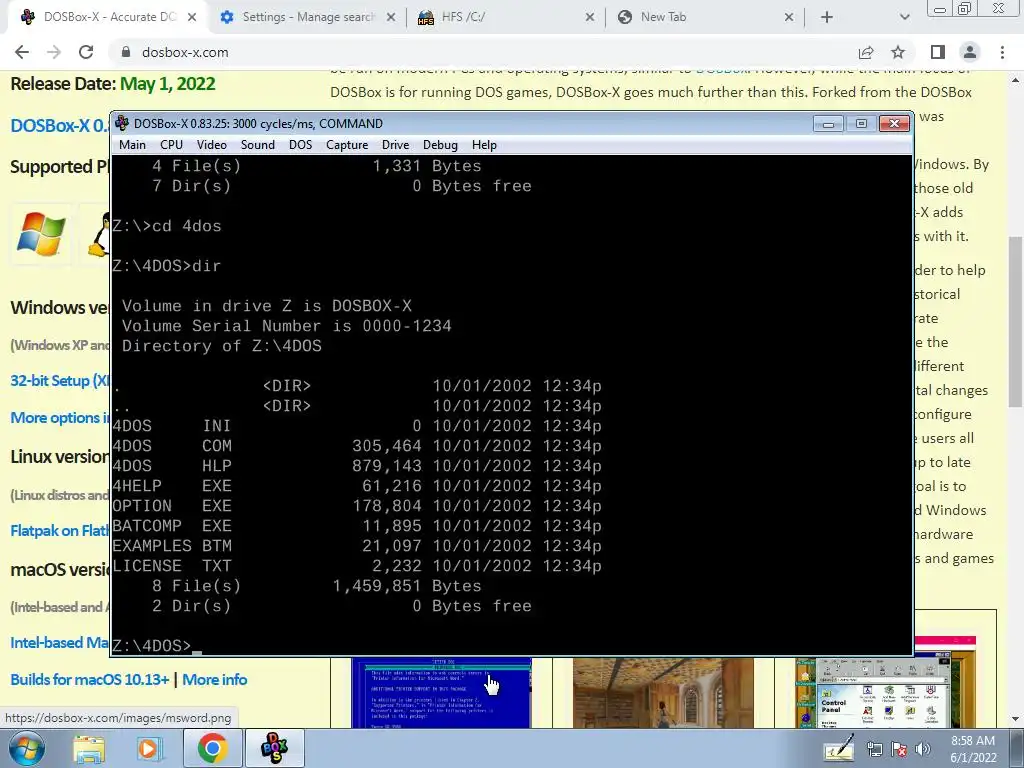Screen dimensions: 1024x768
Task: Open the Flatpak on Flathub link
Action: tap(59, 530)
